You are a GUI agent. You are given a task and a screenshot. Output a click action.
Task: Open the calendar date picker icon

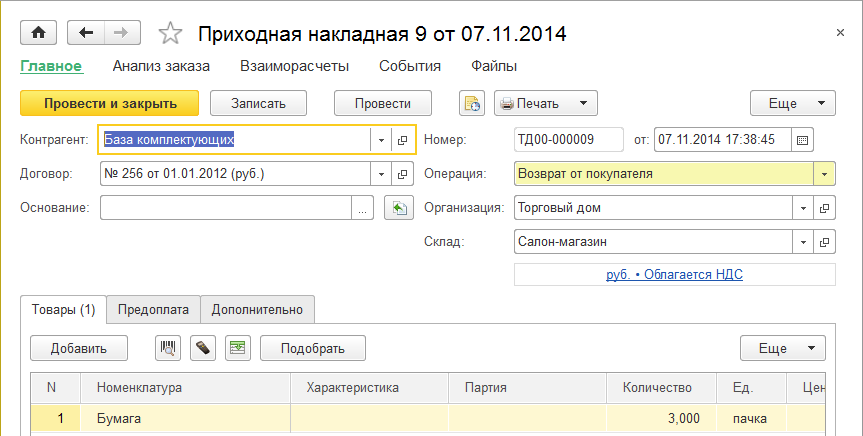tap(803, 139)
